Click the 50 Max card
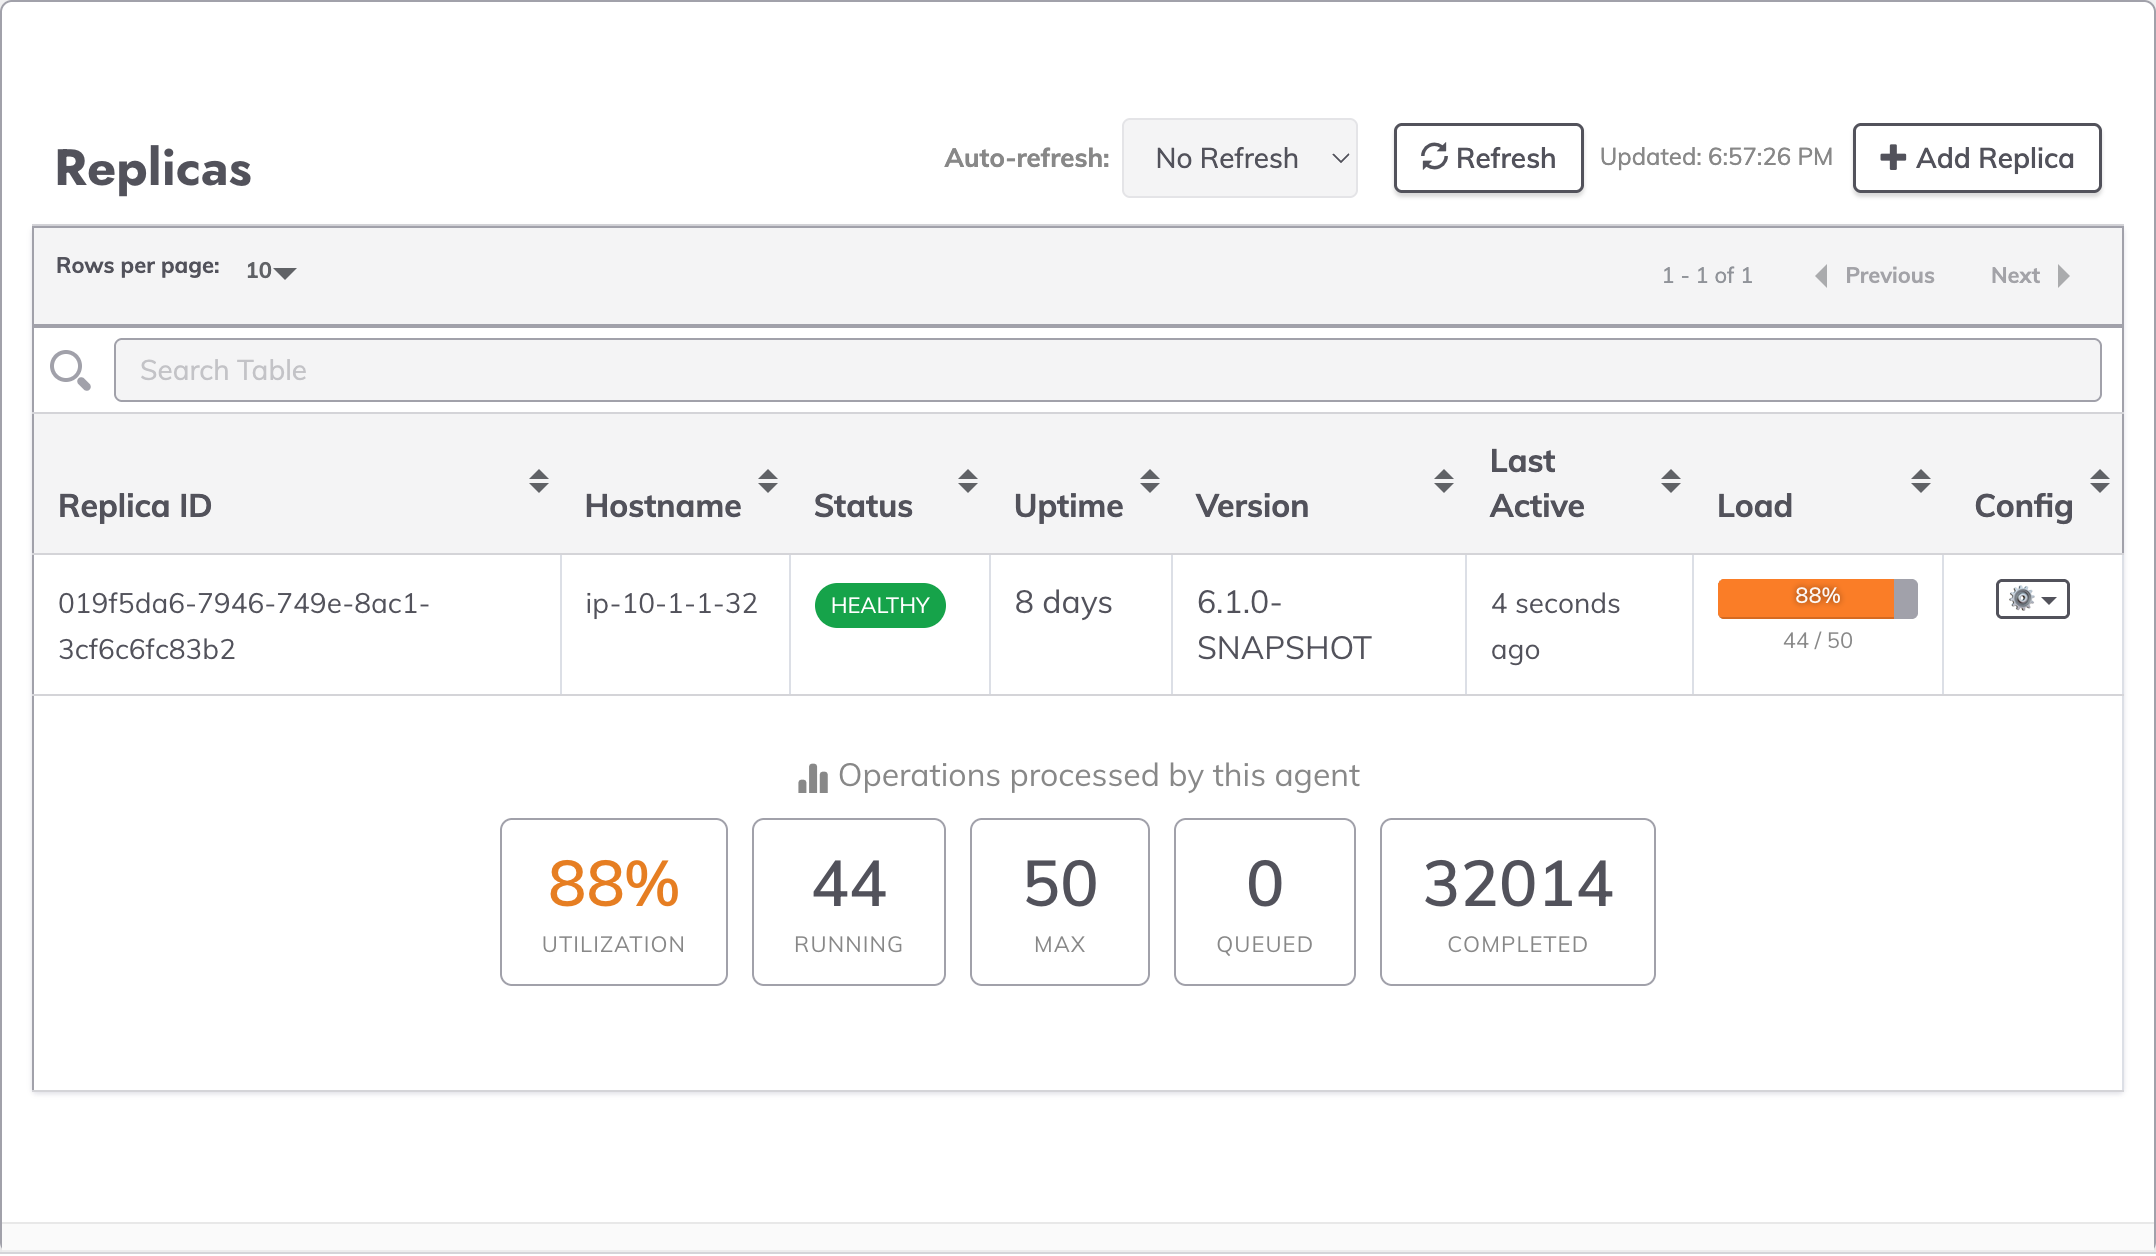Screen dimensions: 2156x1256 tap(1060, 902)
